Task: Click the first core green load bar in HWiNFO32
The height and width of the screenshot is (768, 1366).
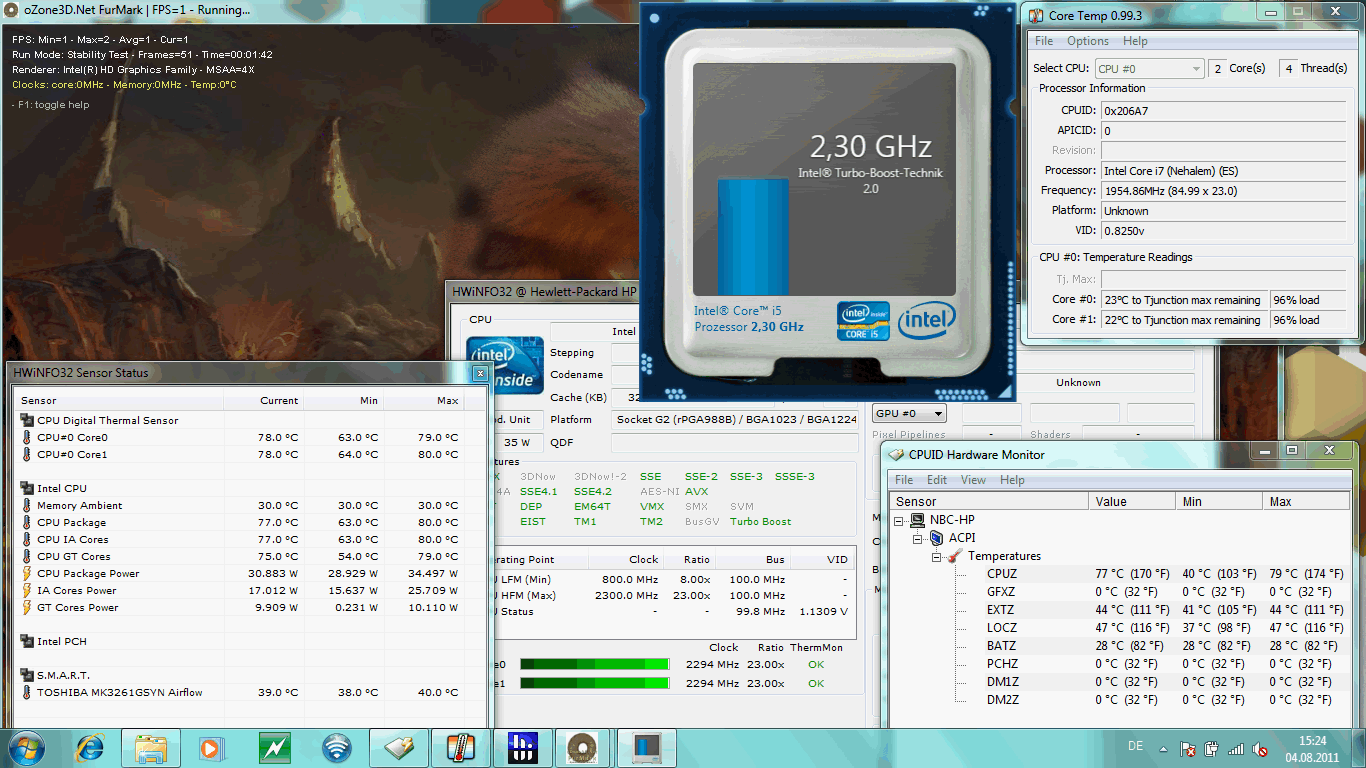Action: click(595, 664)
